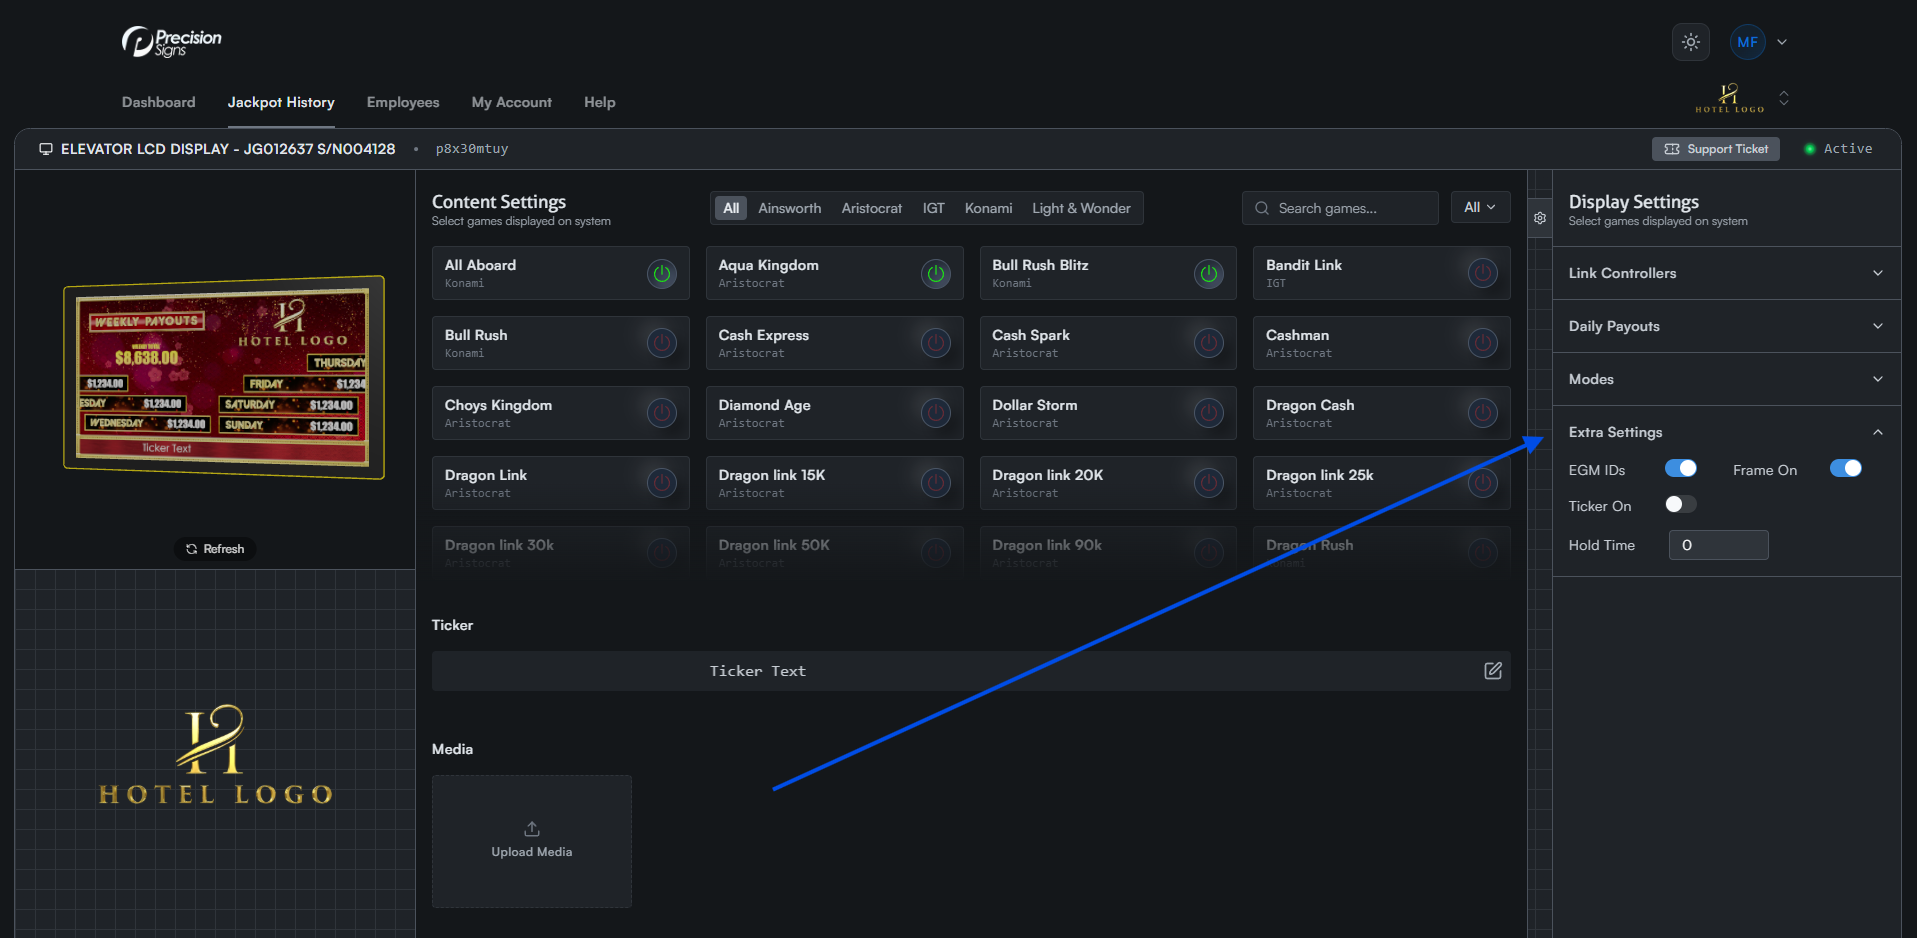Turn off the Frame On switch
Image resolution: width=1917 pixels, height=938 pixels.
coord(1845,469)
